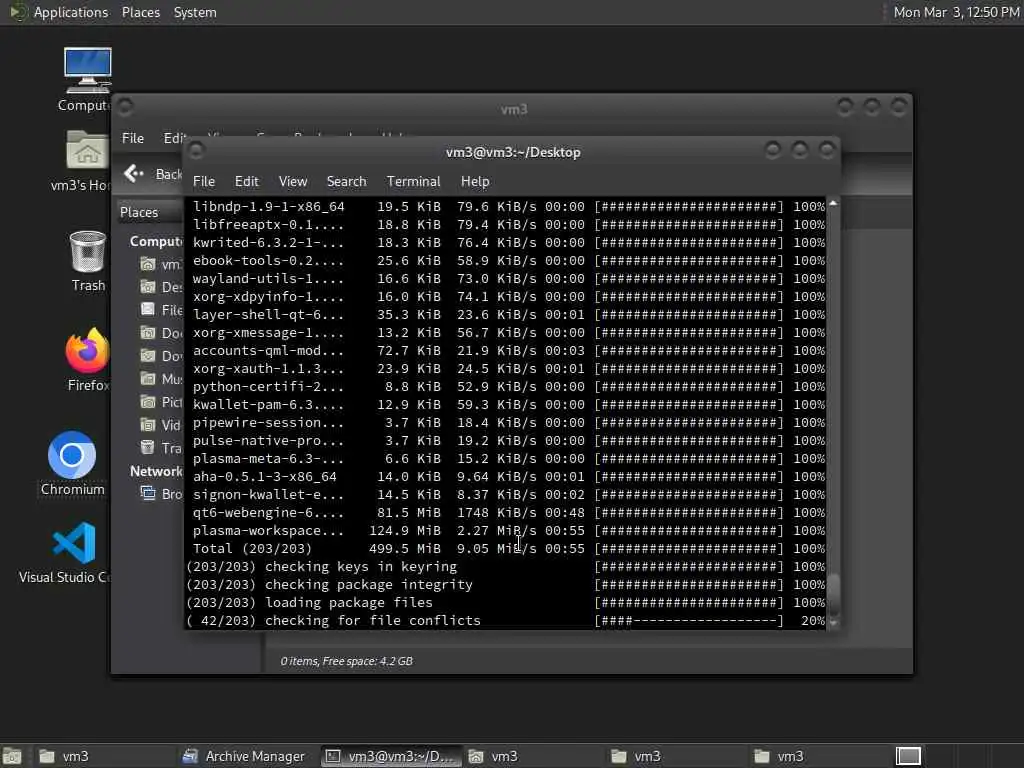Click the terminal scrollbar thumb
1024x768 pixels.
(x=833, y=592)
